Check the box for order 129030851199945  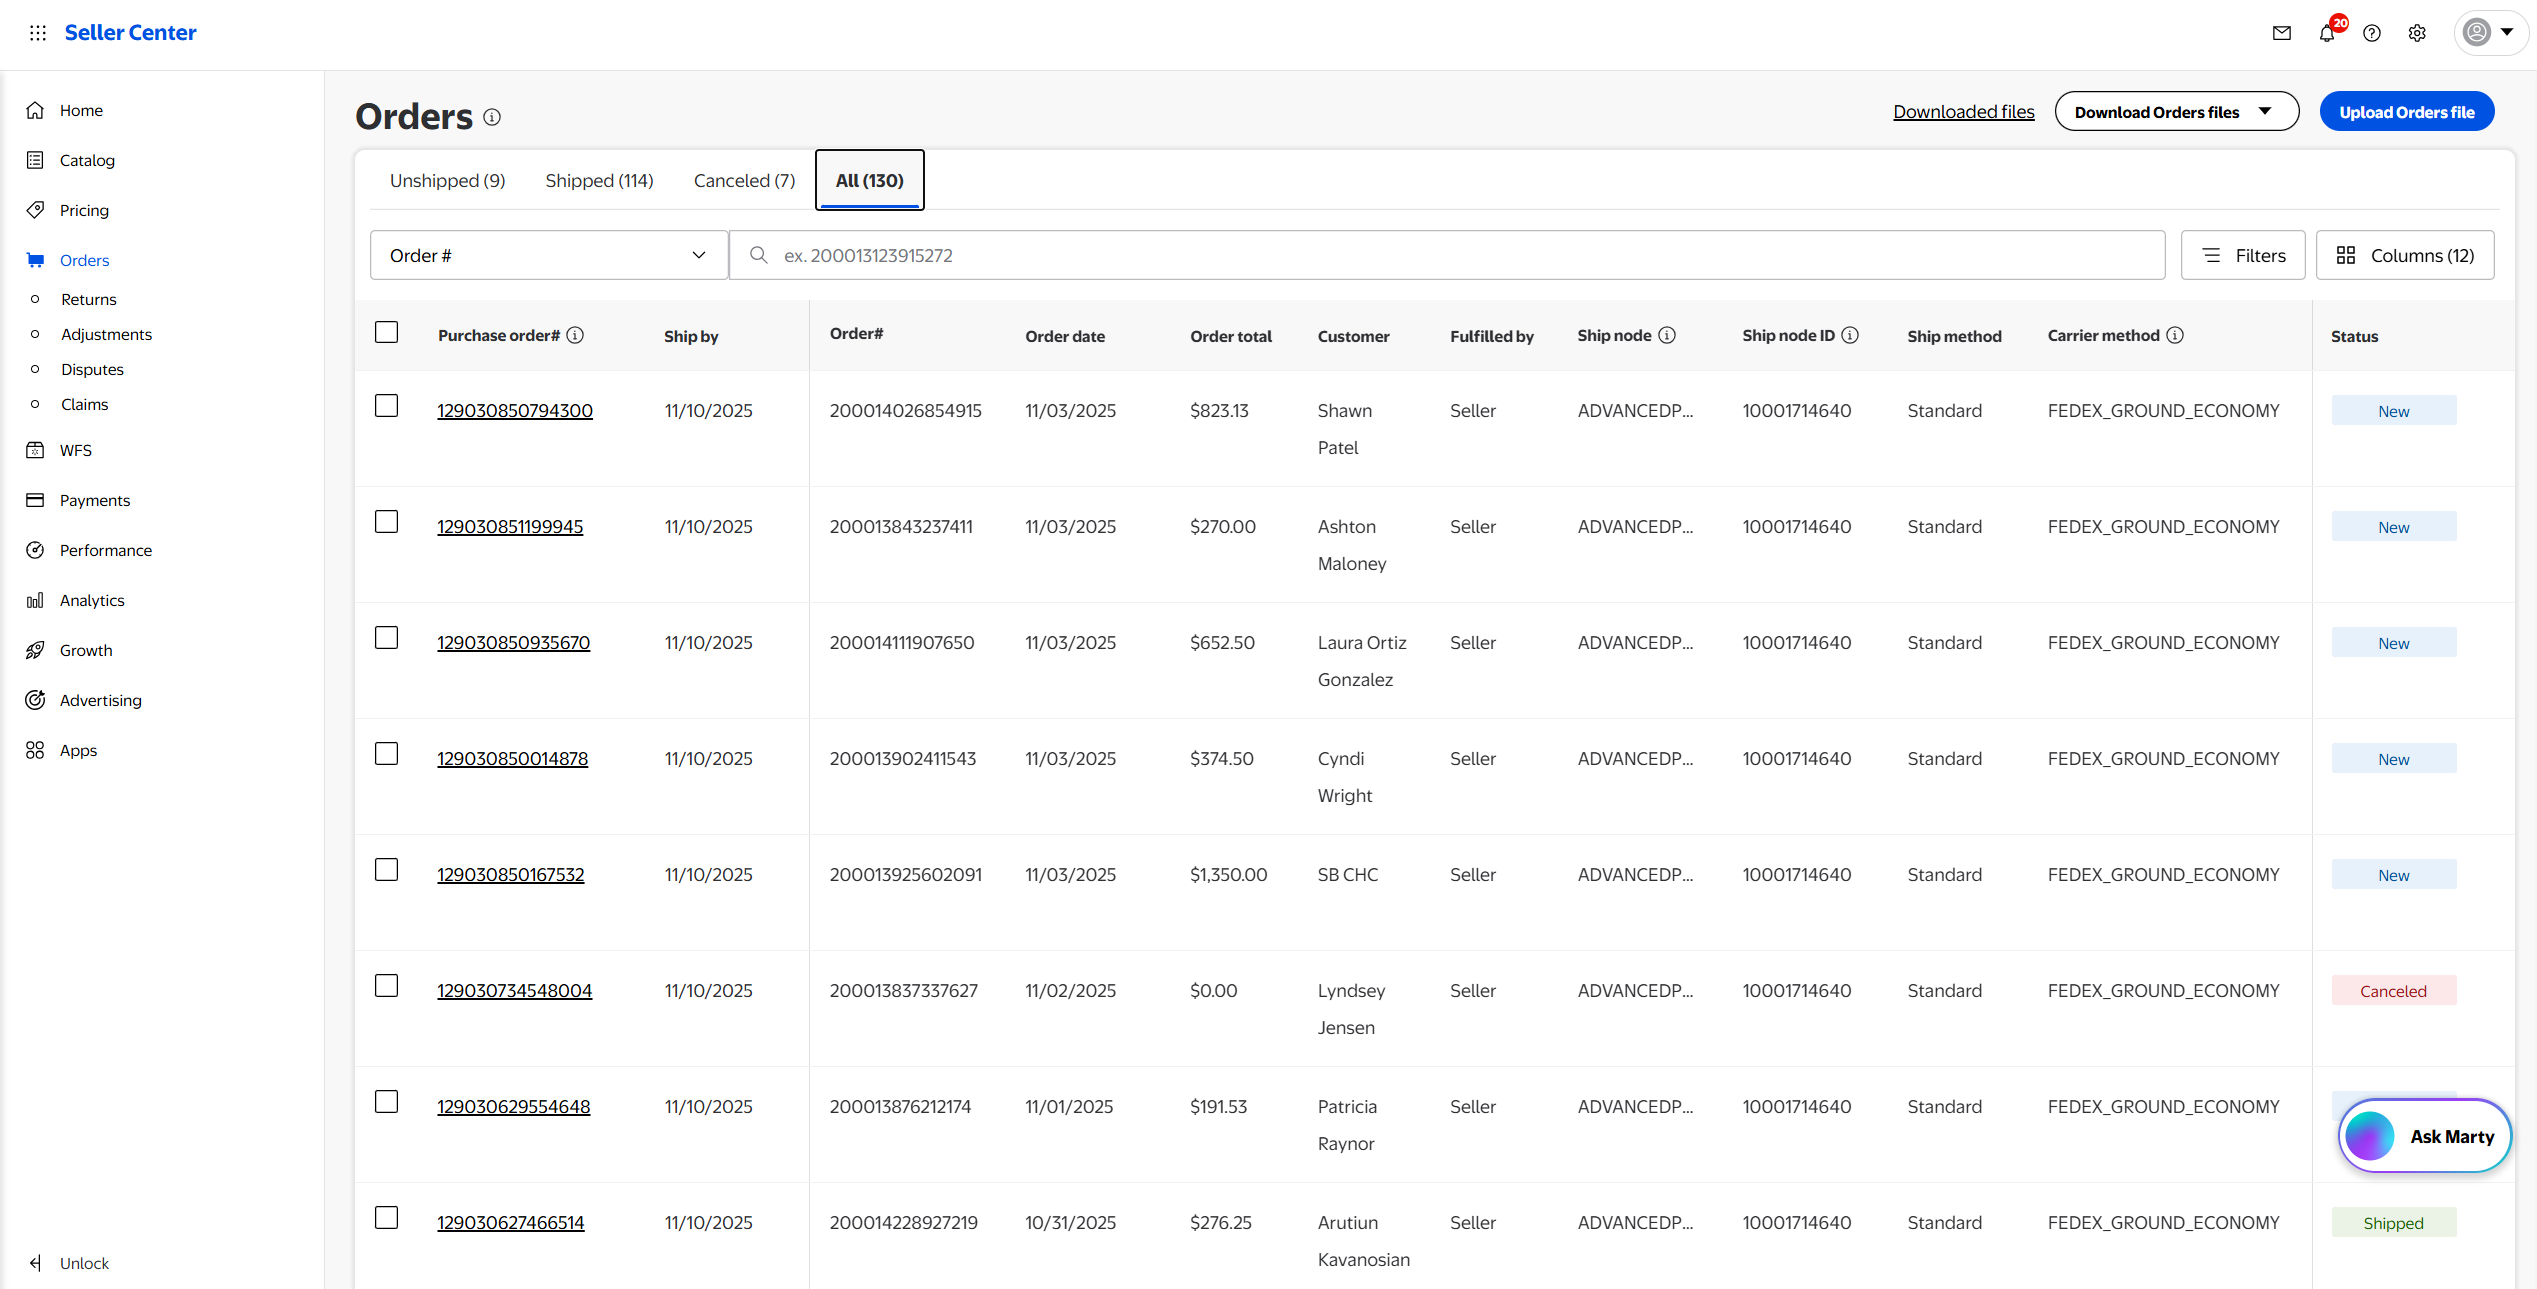coord(387,522)
